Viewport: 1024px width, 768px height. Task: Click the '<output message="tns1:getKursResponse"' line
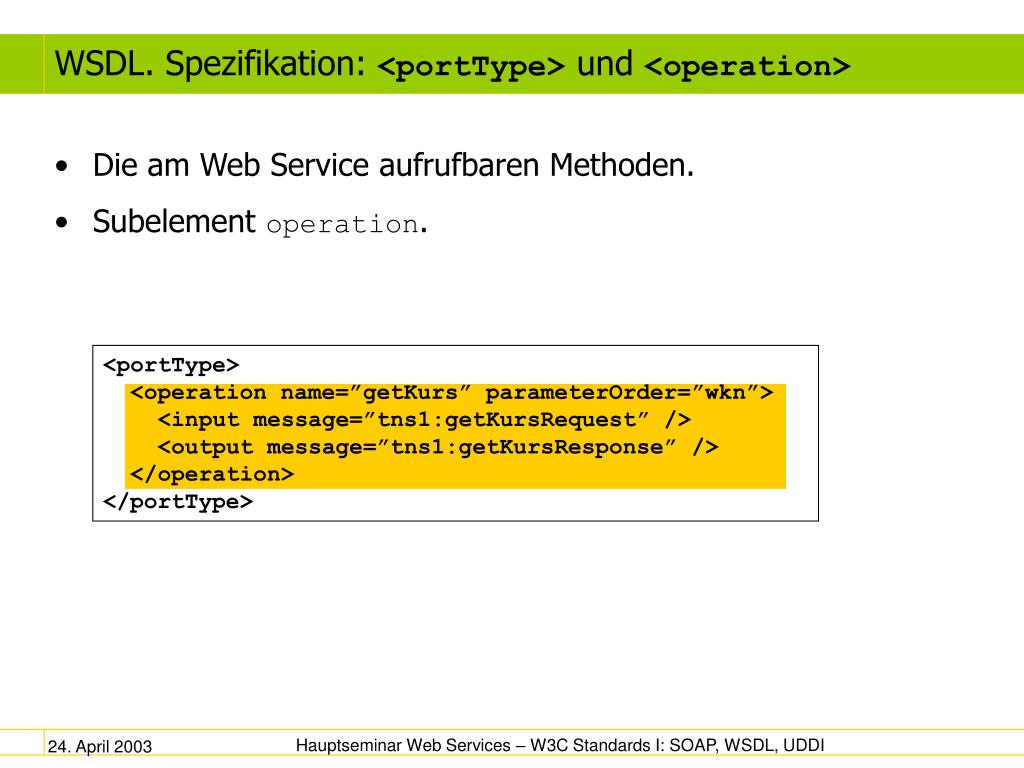438,447
